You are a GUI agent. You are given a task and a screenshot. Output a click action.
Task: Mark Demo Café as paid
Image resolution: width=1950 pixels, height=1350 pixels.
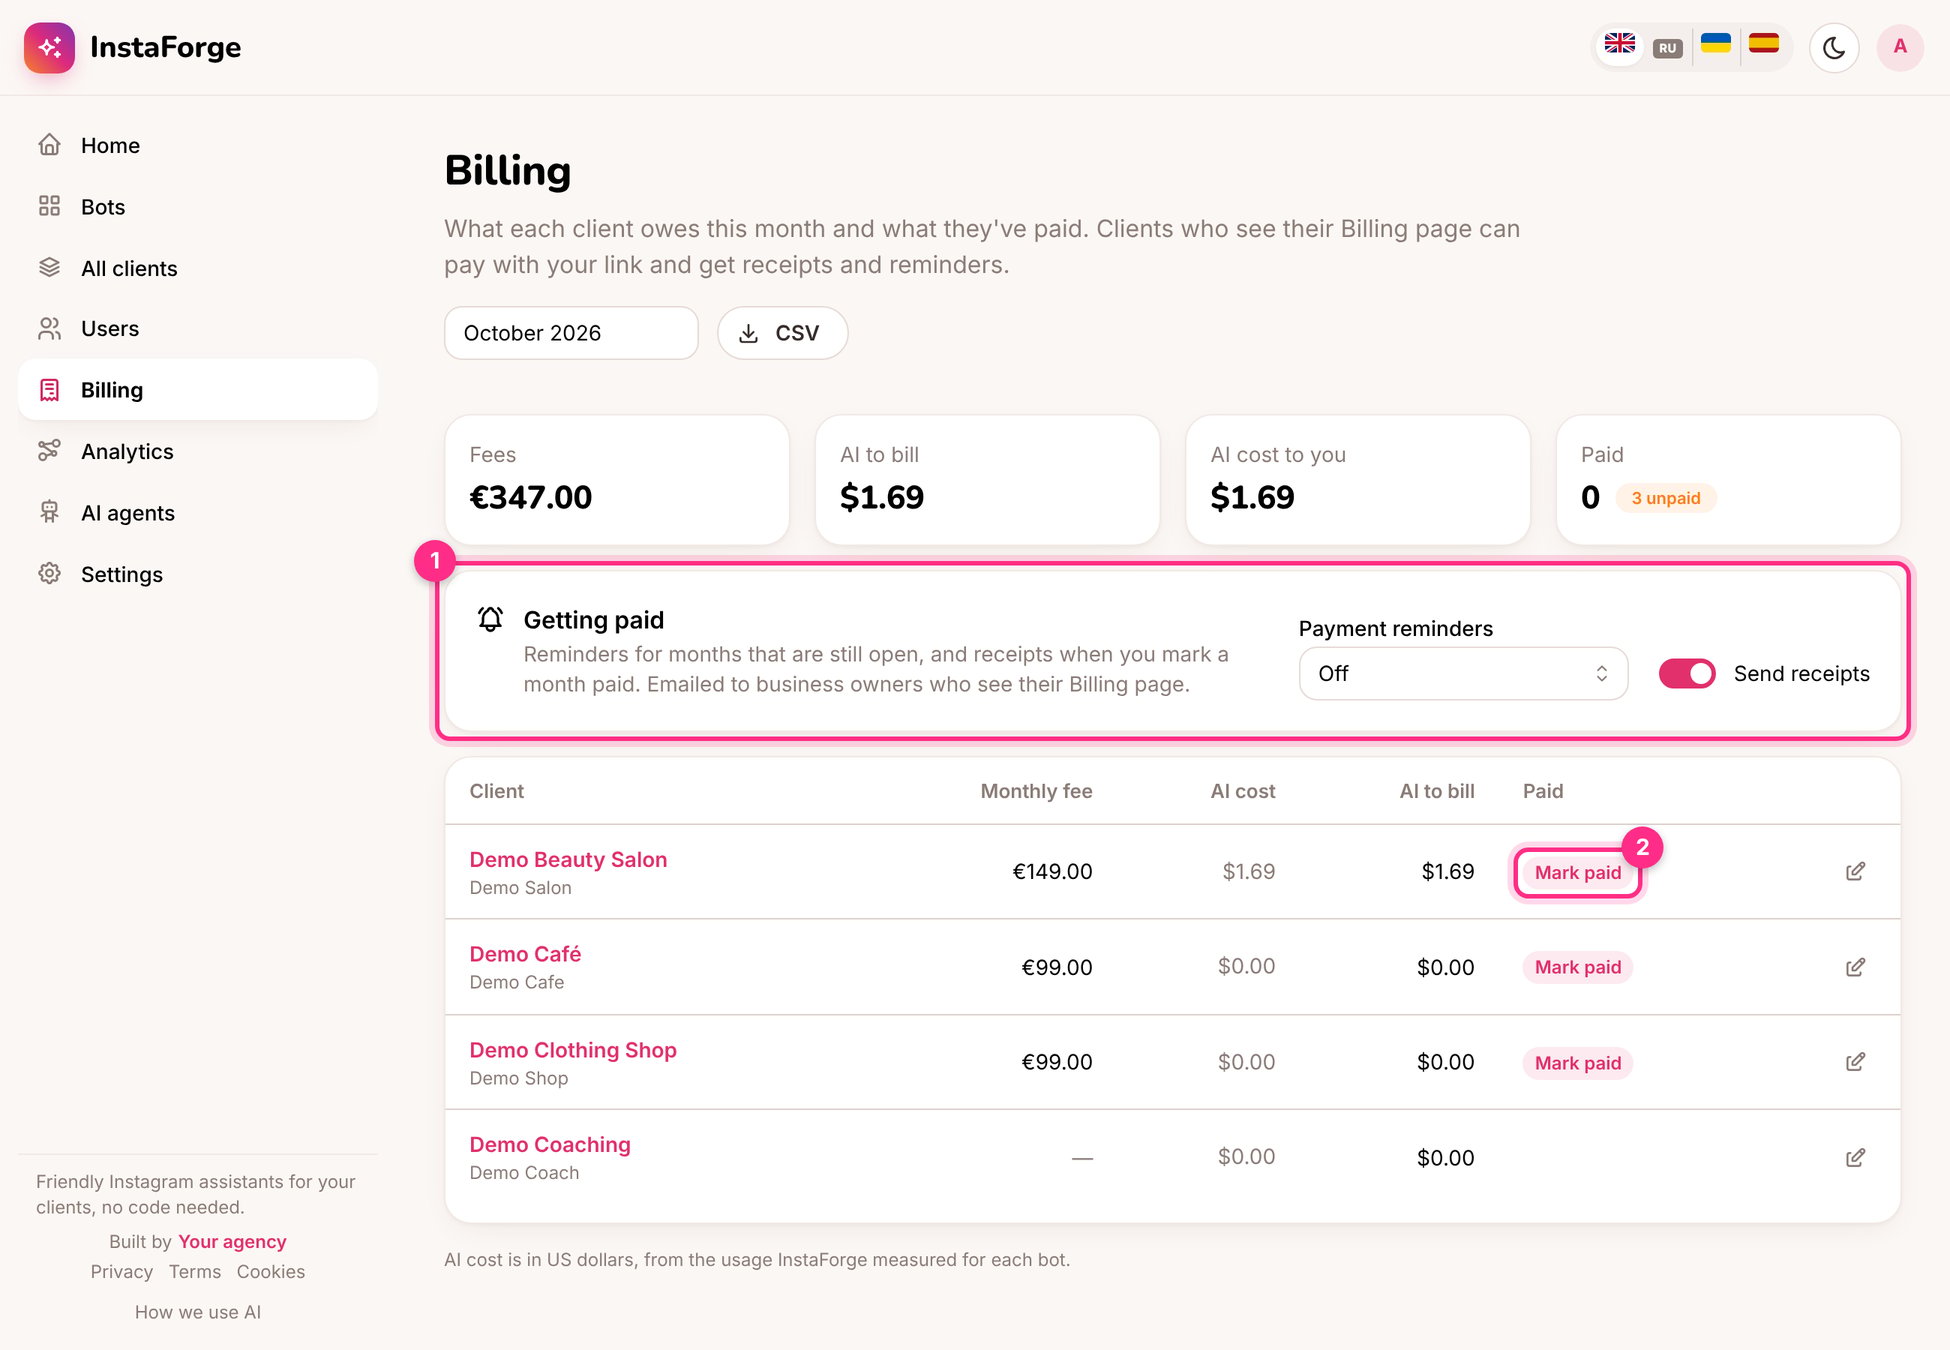click(1577, 967)
